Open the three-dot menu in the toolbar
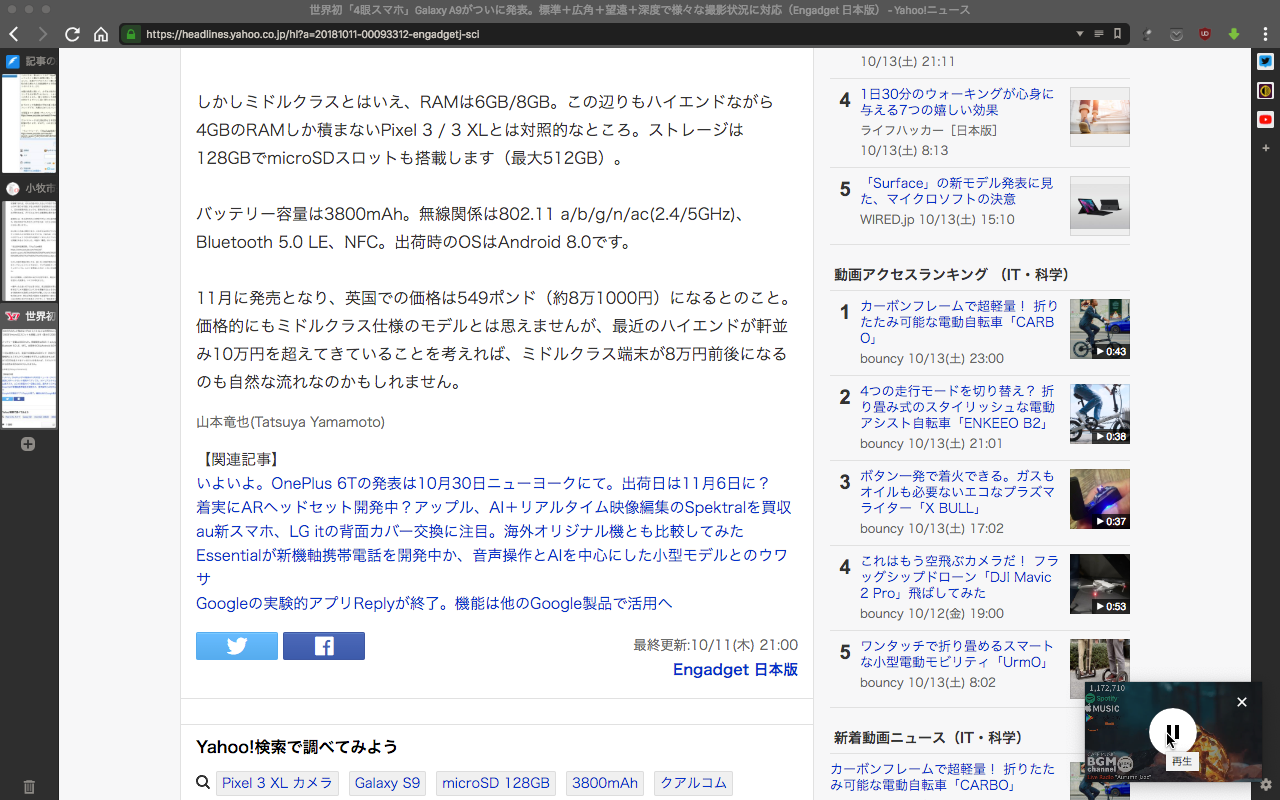The width and height of the screenshot is (1280, 800). tap(1265, 34)
